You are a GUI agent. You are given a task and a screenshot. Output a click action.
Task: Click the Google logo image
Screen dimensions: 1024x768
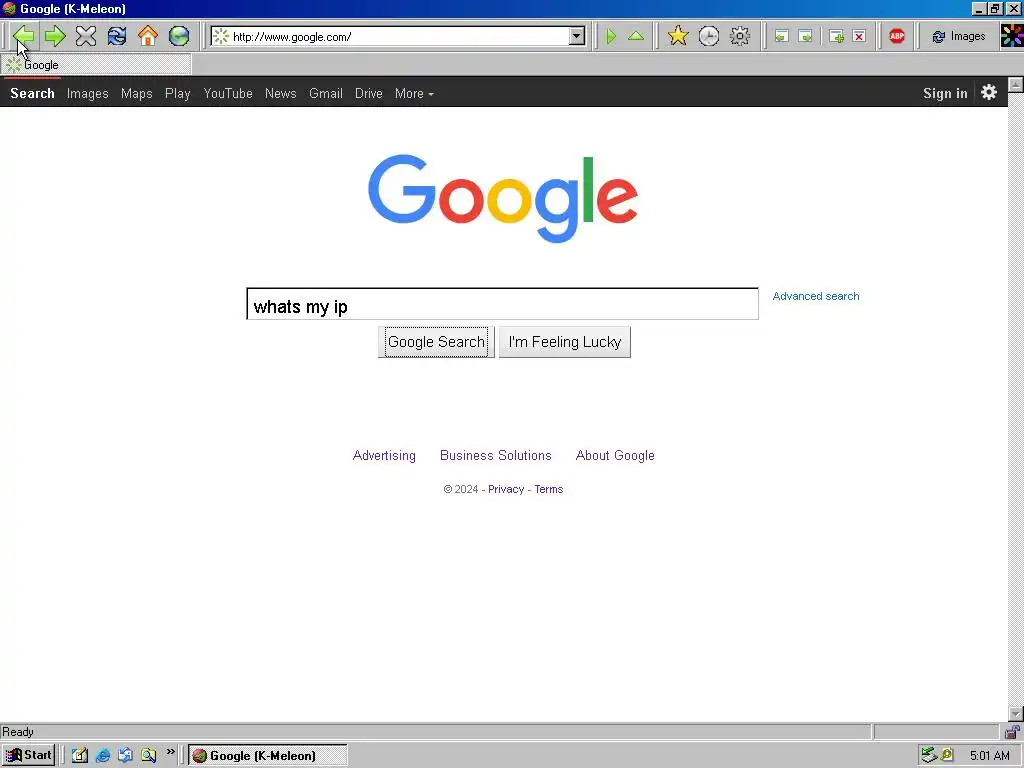[x=503, y=199]
